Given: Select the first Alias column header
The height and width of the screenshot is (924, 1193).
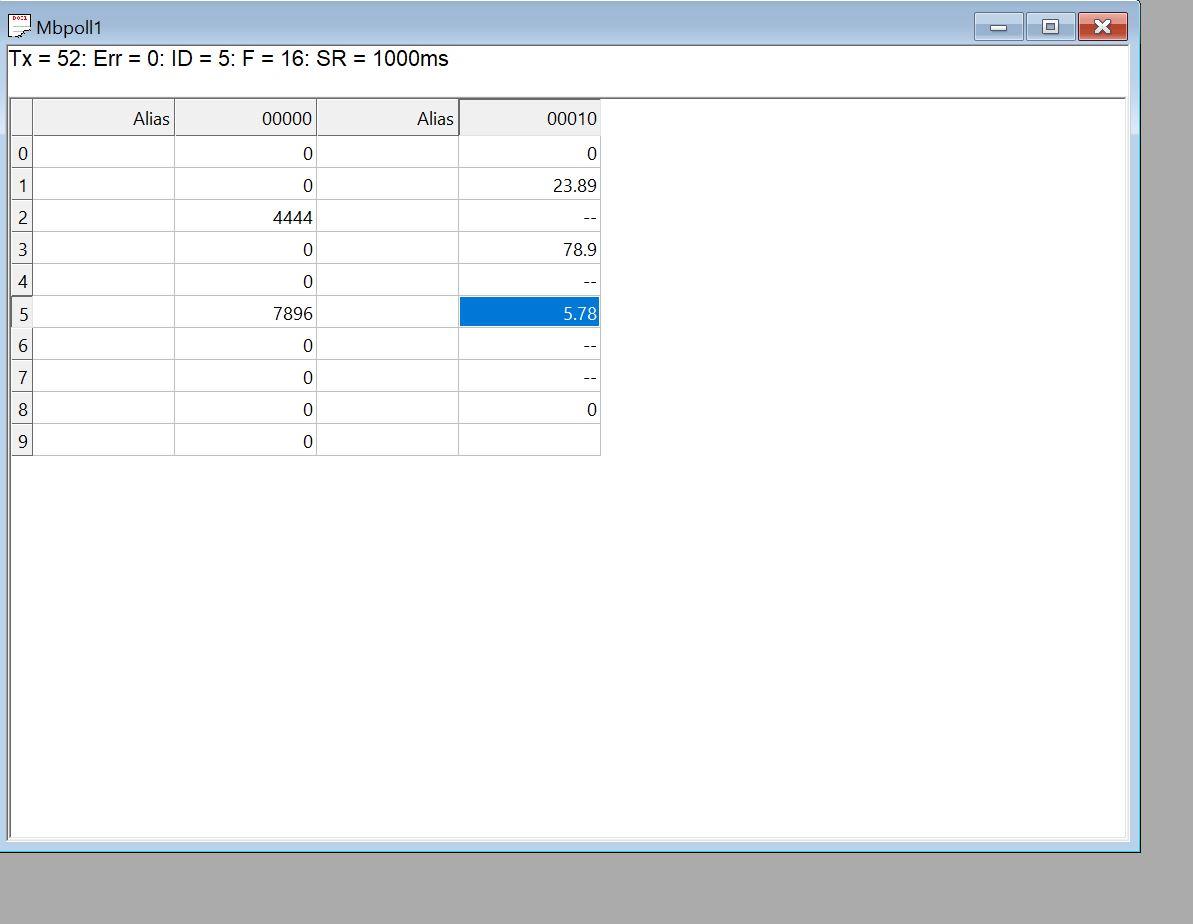Looking at the screenshot, I should pyautogui.click(x=104, y=117).
